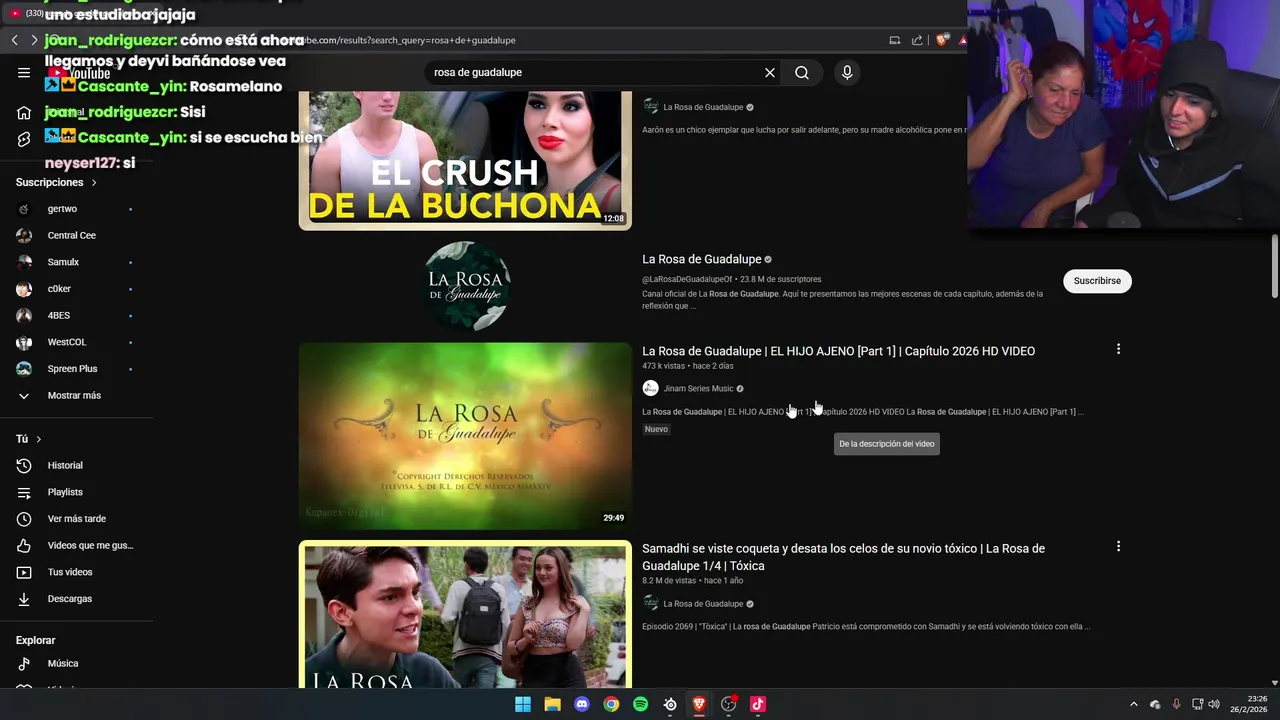Click the network icon in system tray
This screenshot has width=1280, height=720.
click(x=1198, y=704)
